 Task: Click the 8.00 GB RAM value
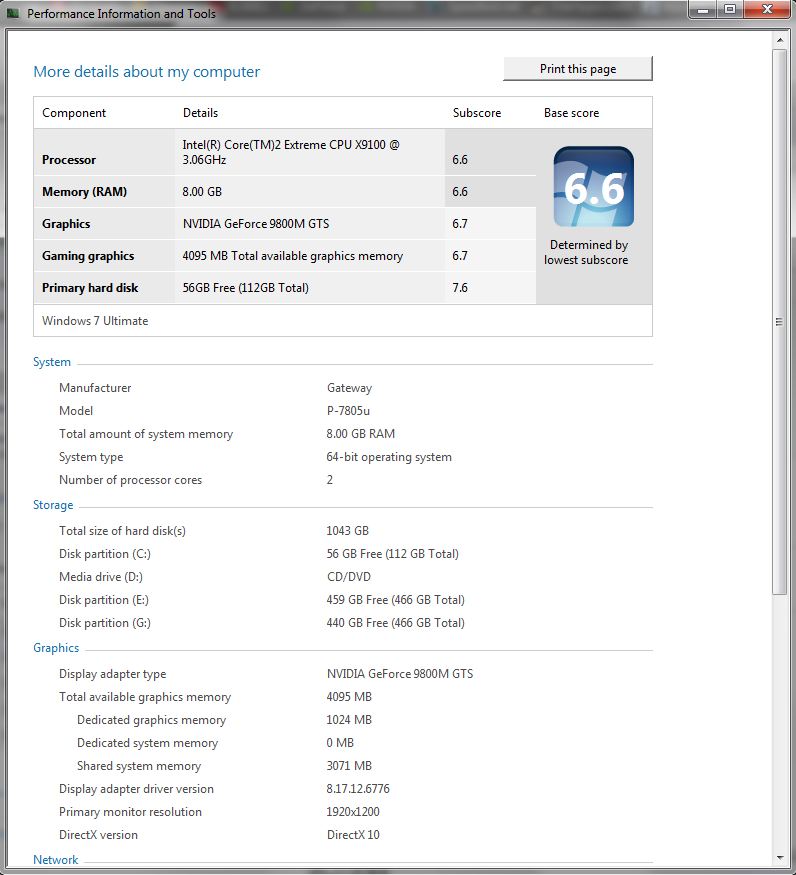(361, 434)
